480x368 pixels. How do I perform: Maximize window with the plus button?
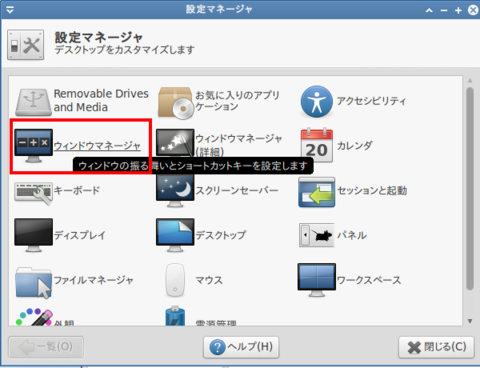458,11
